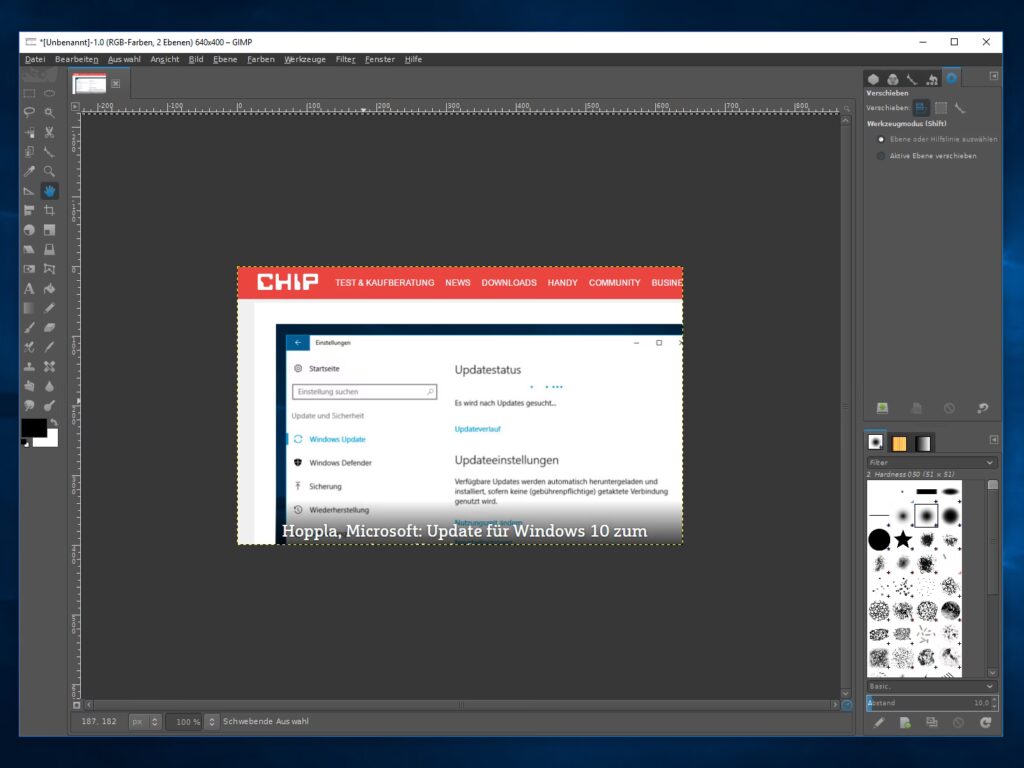Select the star-shaped brush thumbnail
The height and width of the screenshot is (768, 1024).
tap(903, 540)
